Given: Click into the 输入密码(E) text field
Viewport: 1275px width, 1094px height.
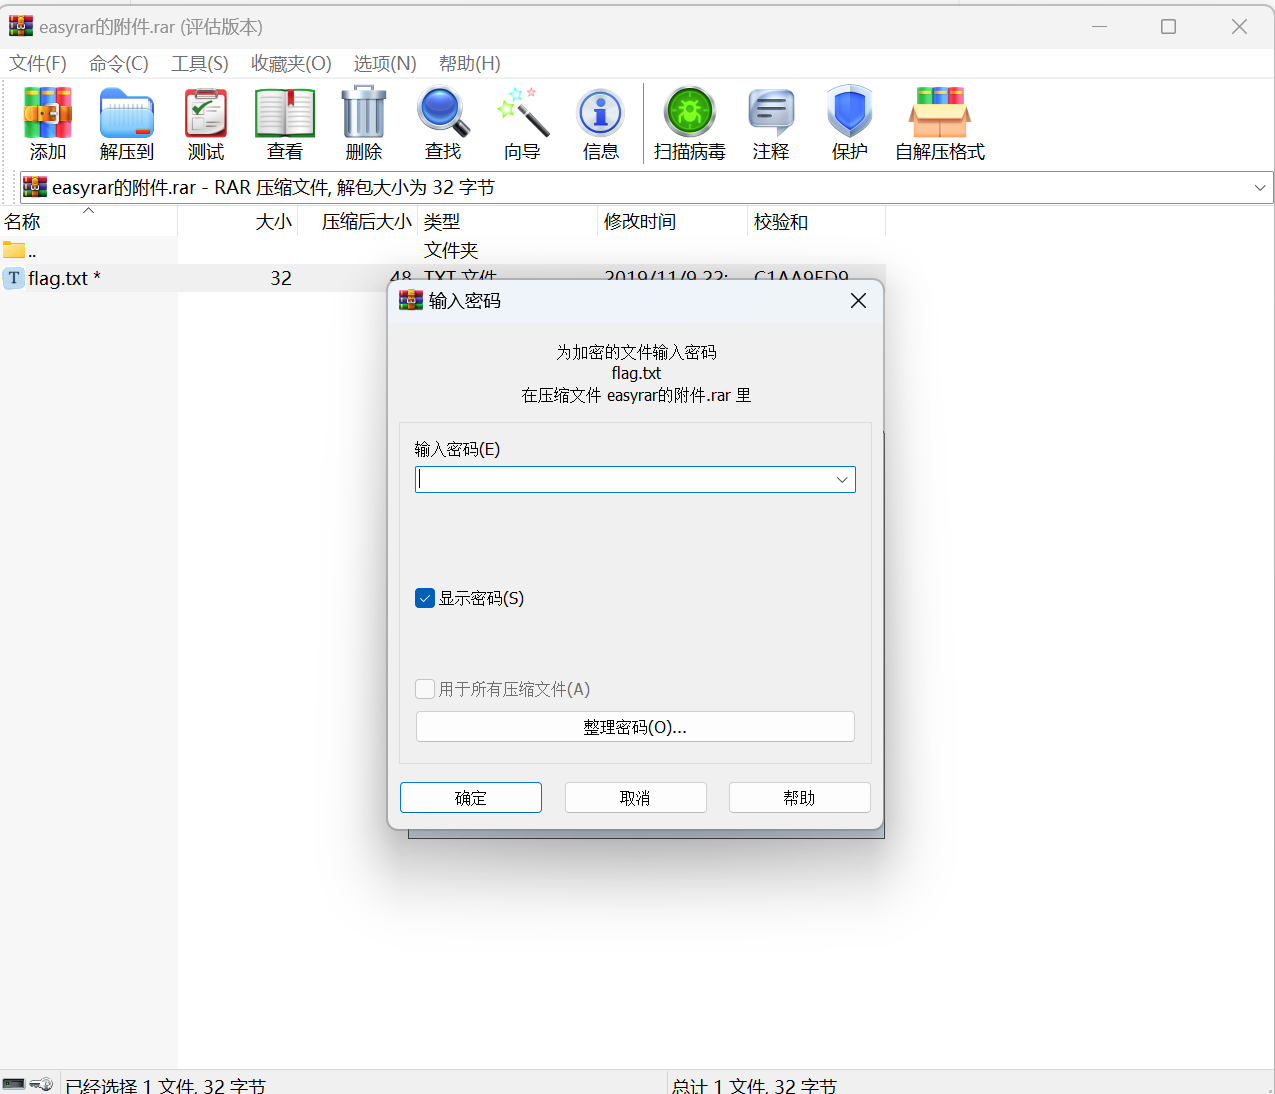Looking at the screenshot, I should (636, 480).
